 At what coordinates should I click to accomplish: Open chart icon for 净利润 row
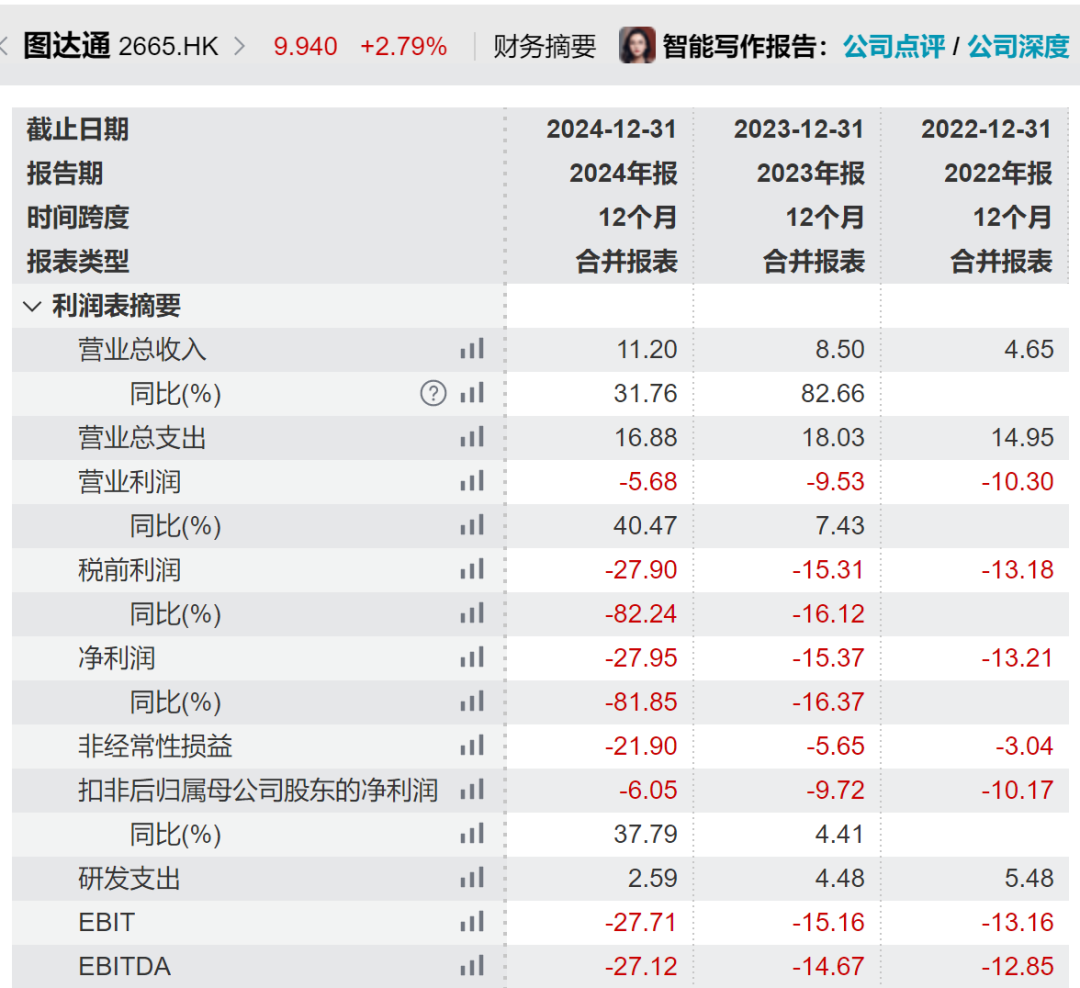[x=472, y=657]
